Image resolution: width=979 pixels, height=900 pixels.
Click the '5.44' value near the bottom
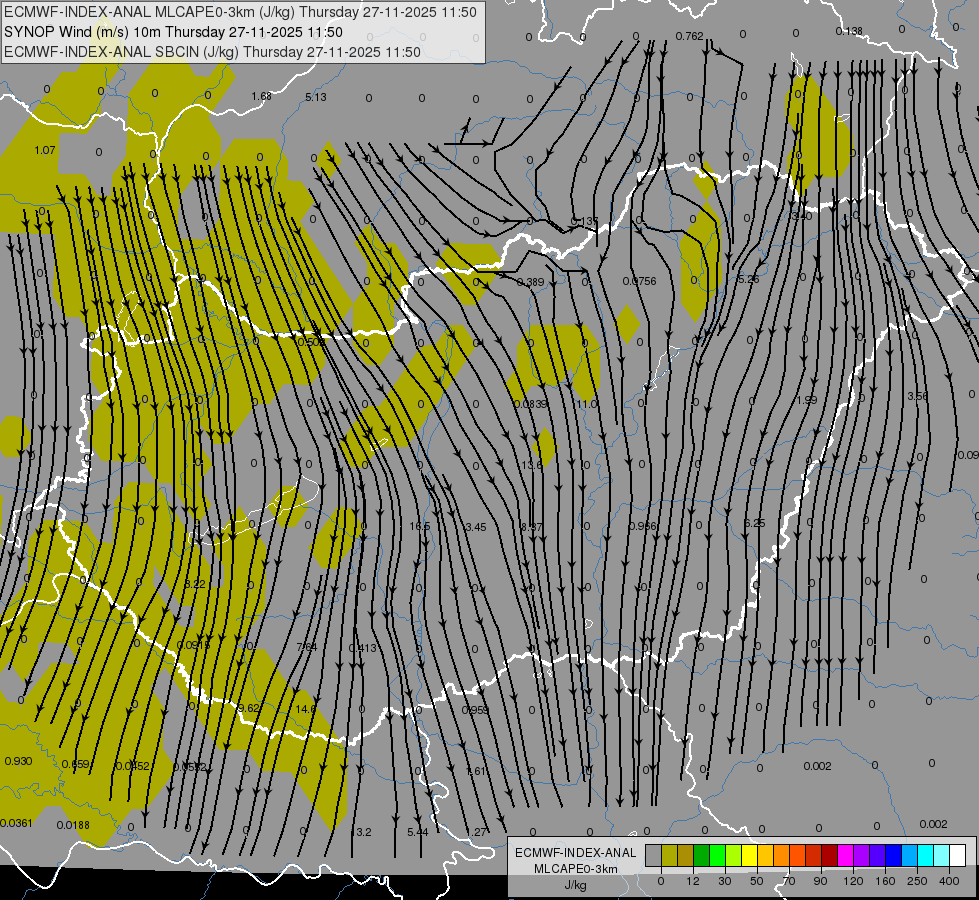(418, 832)
